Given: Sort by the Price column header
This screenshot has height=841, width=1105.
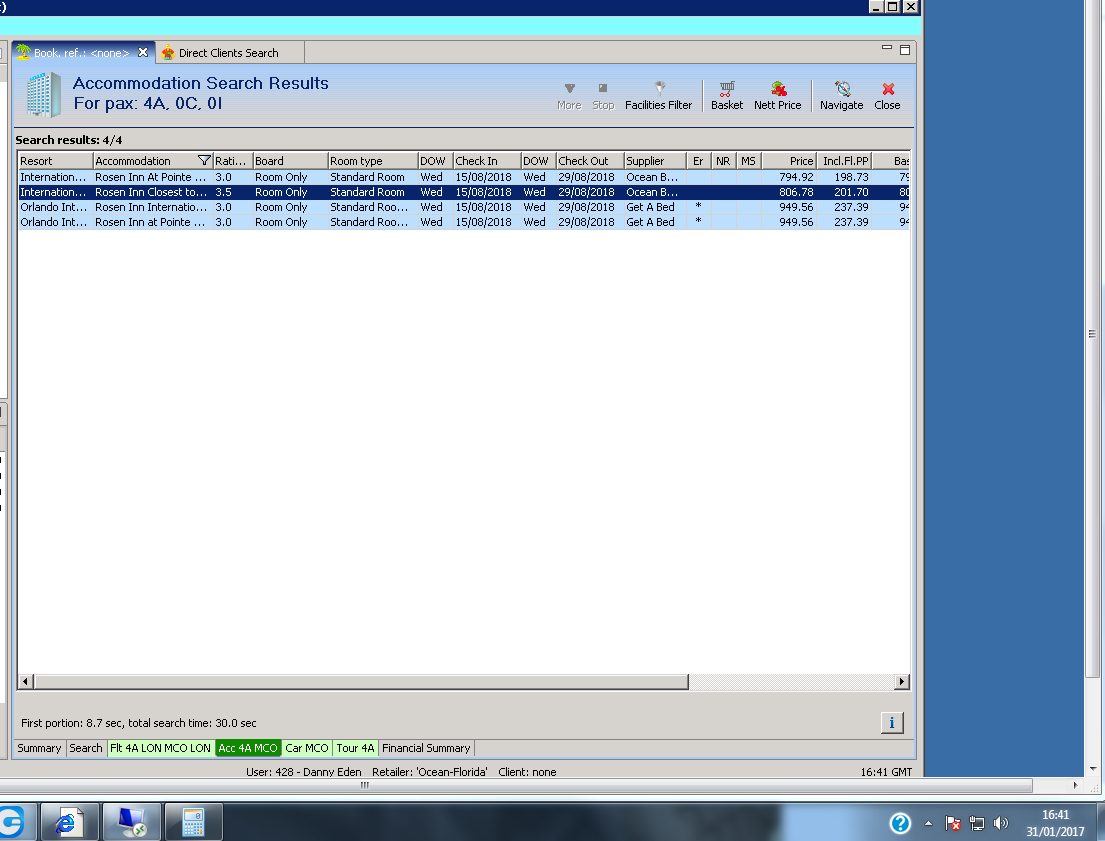Looking at the screenshot, I should coord(789,161).
